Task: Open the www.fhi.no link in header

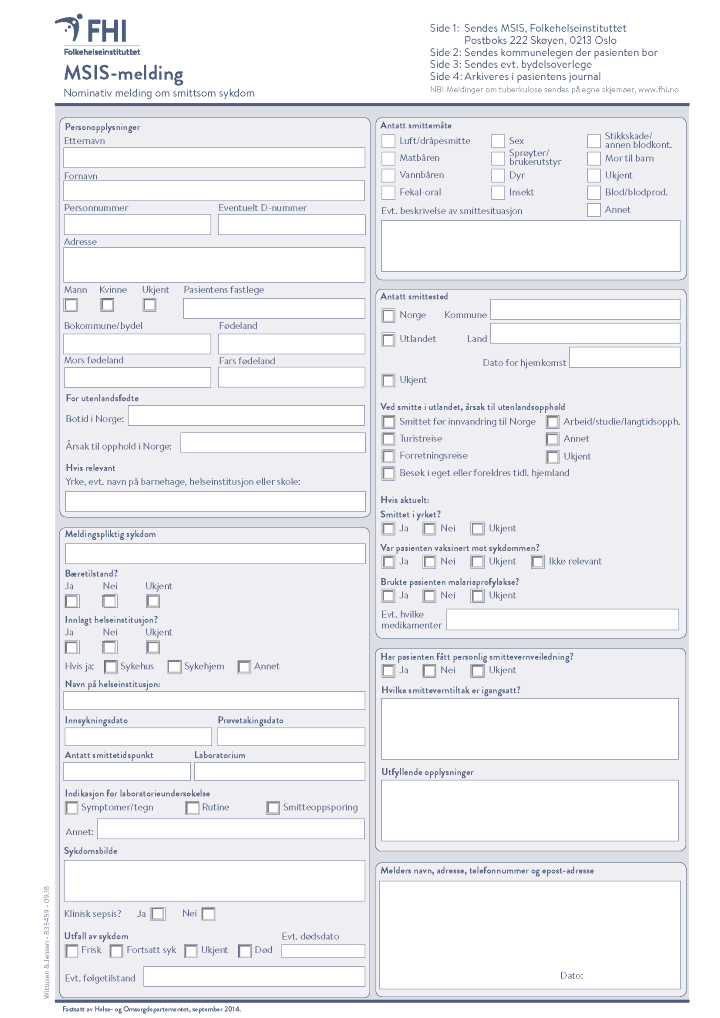Action: [658, 90]
